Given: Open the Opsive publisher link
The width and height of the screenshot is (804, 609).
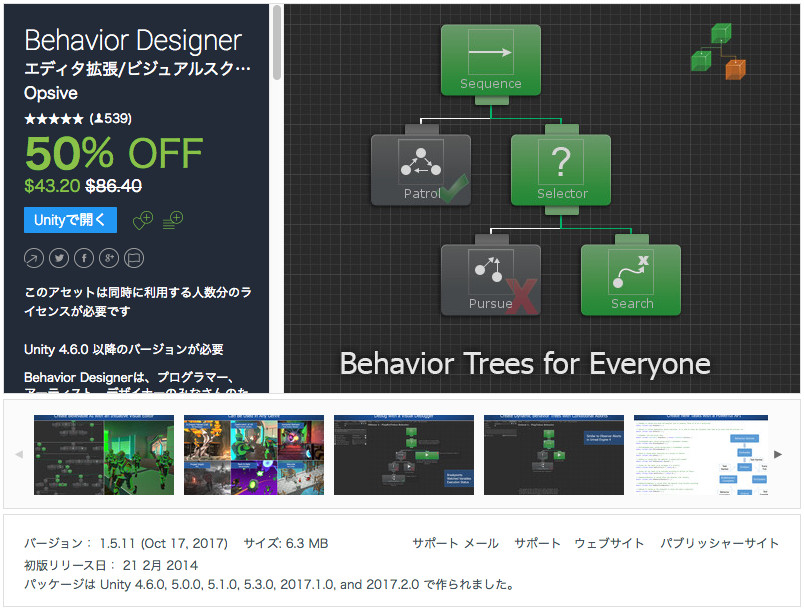Looking at the screenshot, I should pos(51,93).
